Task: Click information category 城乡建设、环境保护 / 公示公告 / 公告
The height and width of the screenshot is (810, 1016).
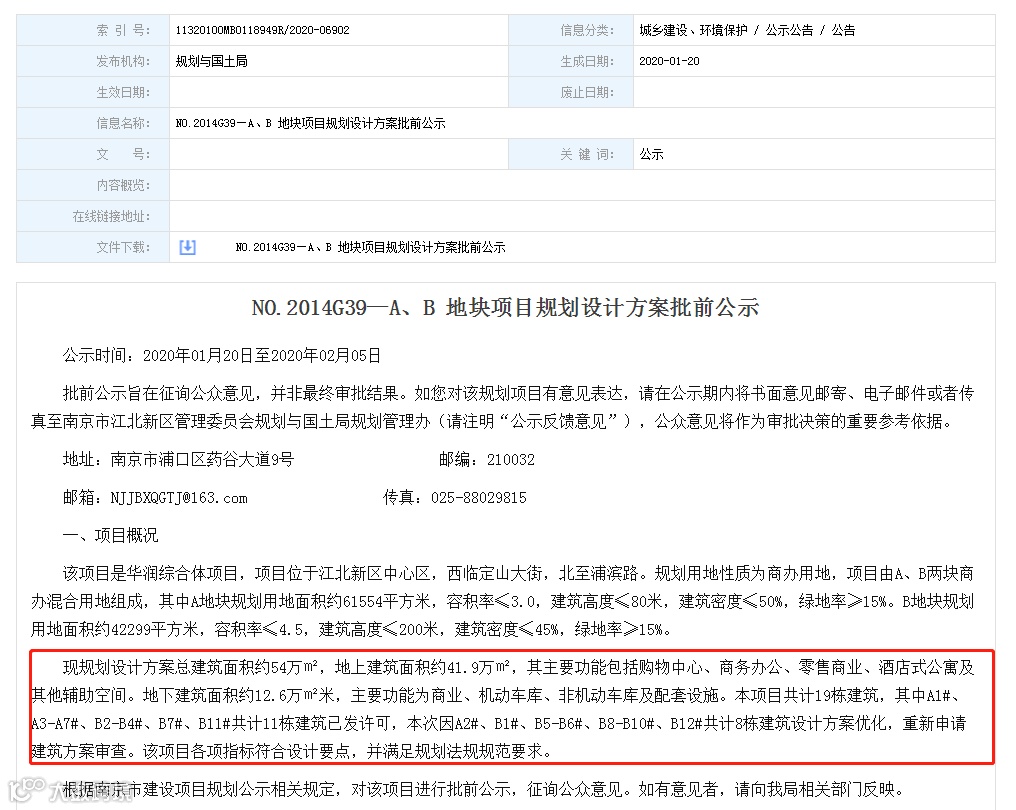Action: tap(747, 30)
